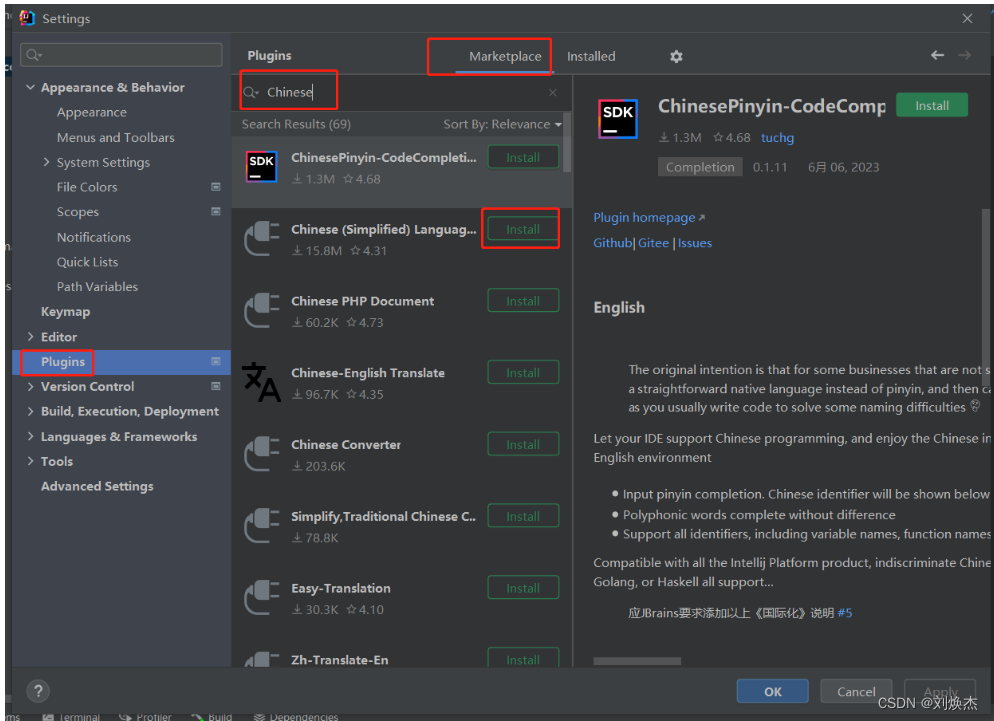Screen dimensions: 994x721
Task: Focus the settings search field
Action: pos(121,55)
